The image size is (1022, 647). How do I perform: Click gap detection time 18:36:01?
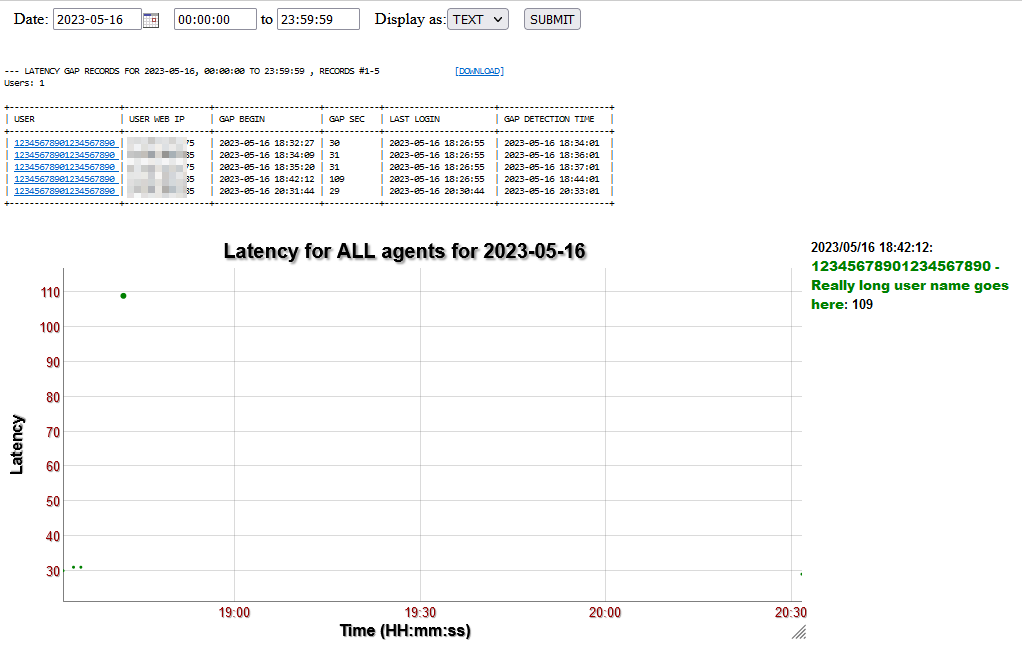551,155
